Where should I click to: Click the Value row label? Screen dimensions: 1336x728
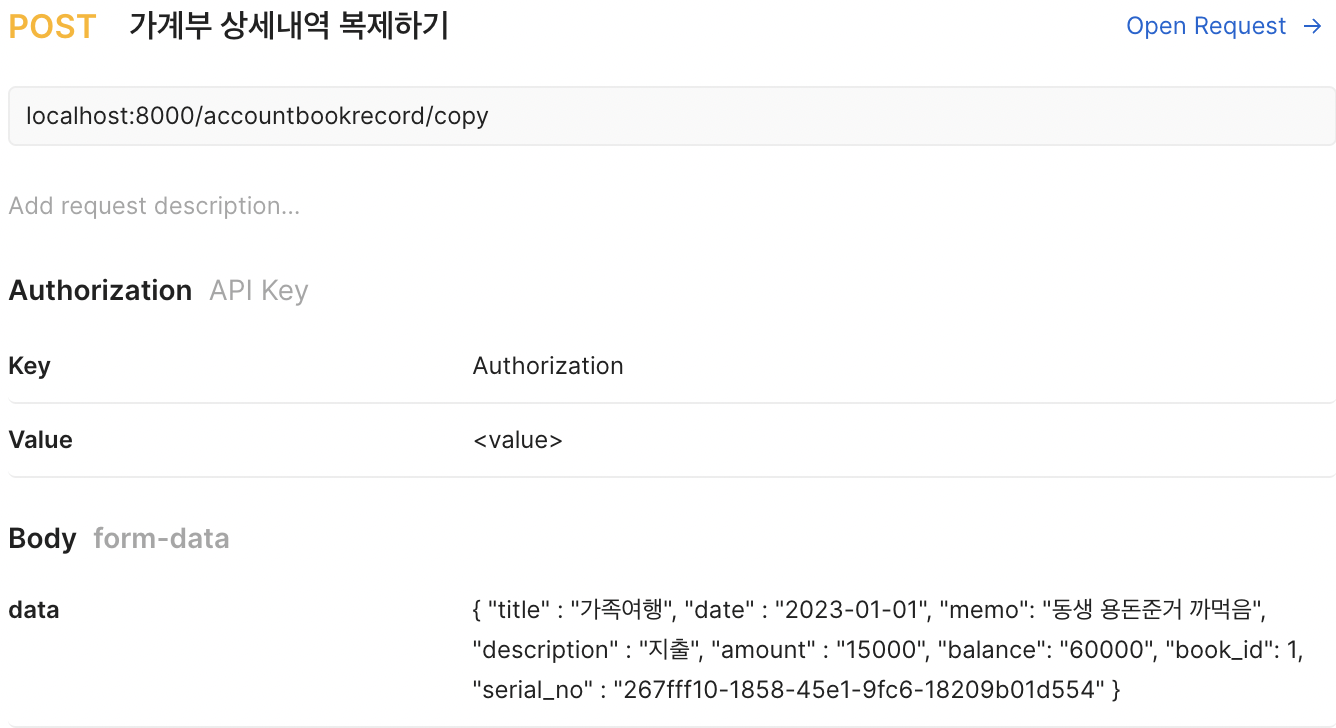coord(40,439)
